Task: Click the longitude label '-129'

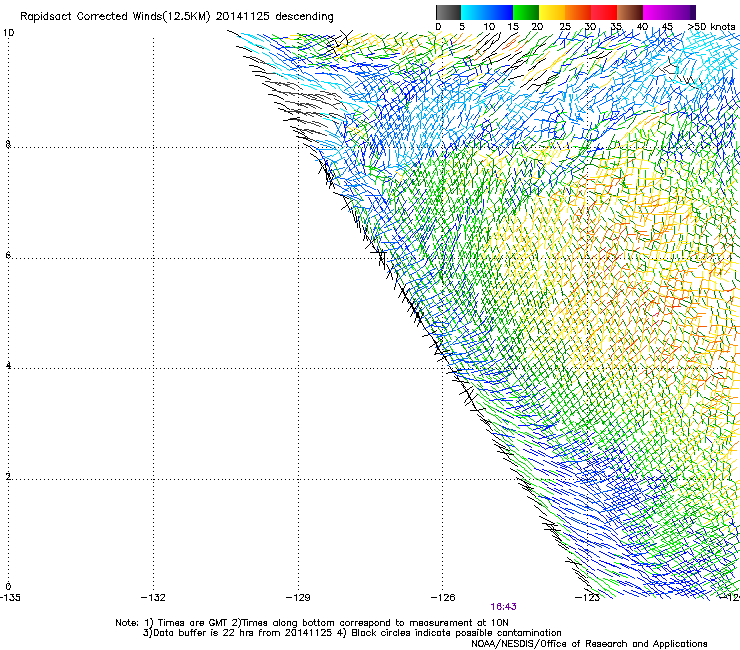Action: (298, 598)
